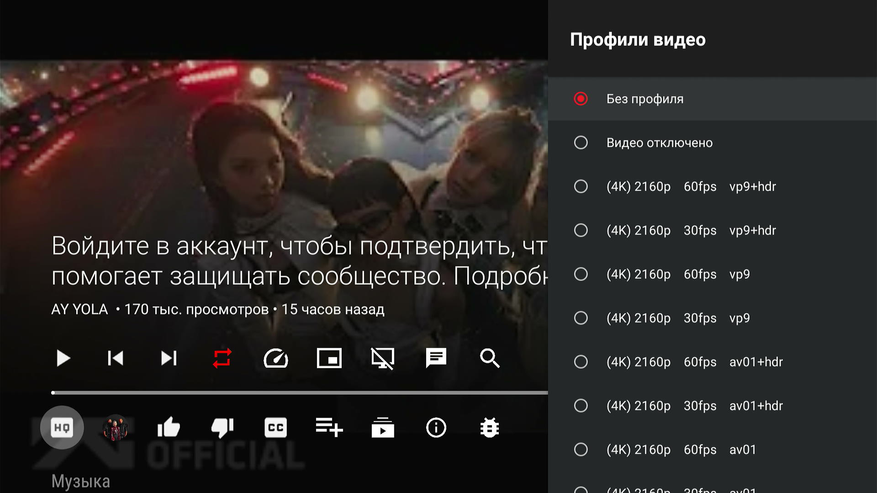Choose 2160p 30fps vp9 profile

[x=713, y=318]
